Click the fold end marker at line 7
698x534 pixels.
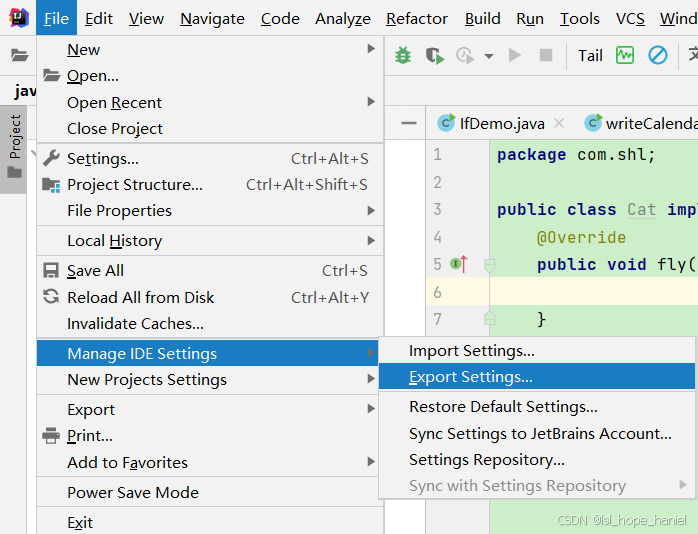[489, 318]
